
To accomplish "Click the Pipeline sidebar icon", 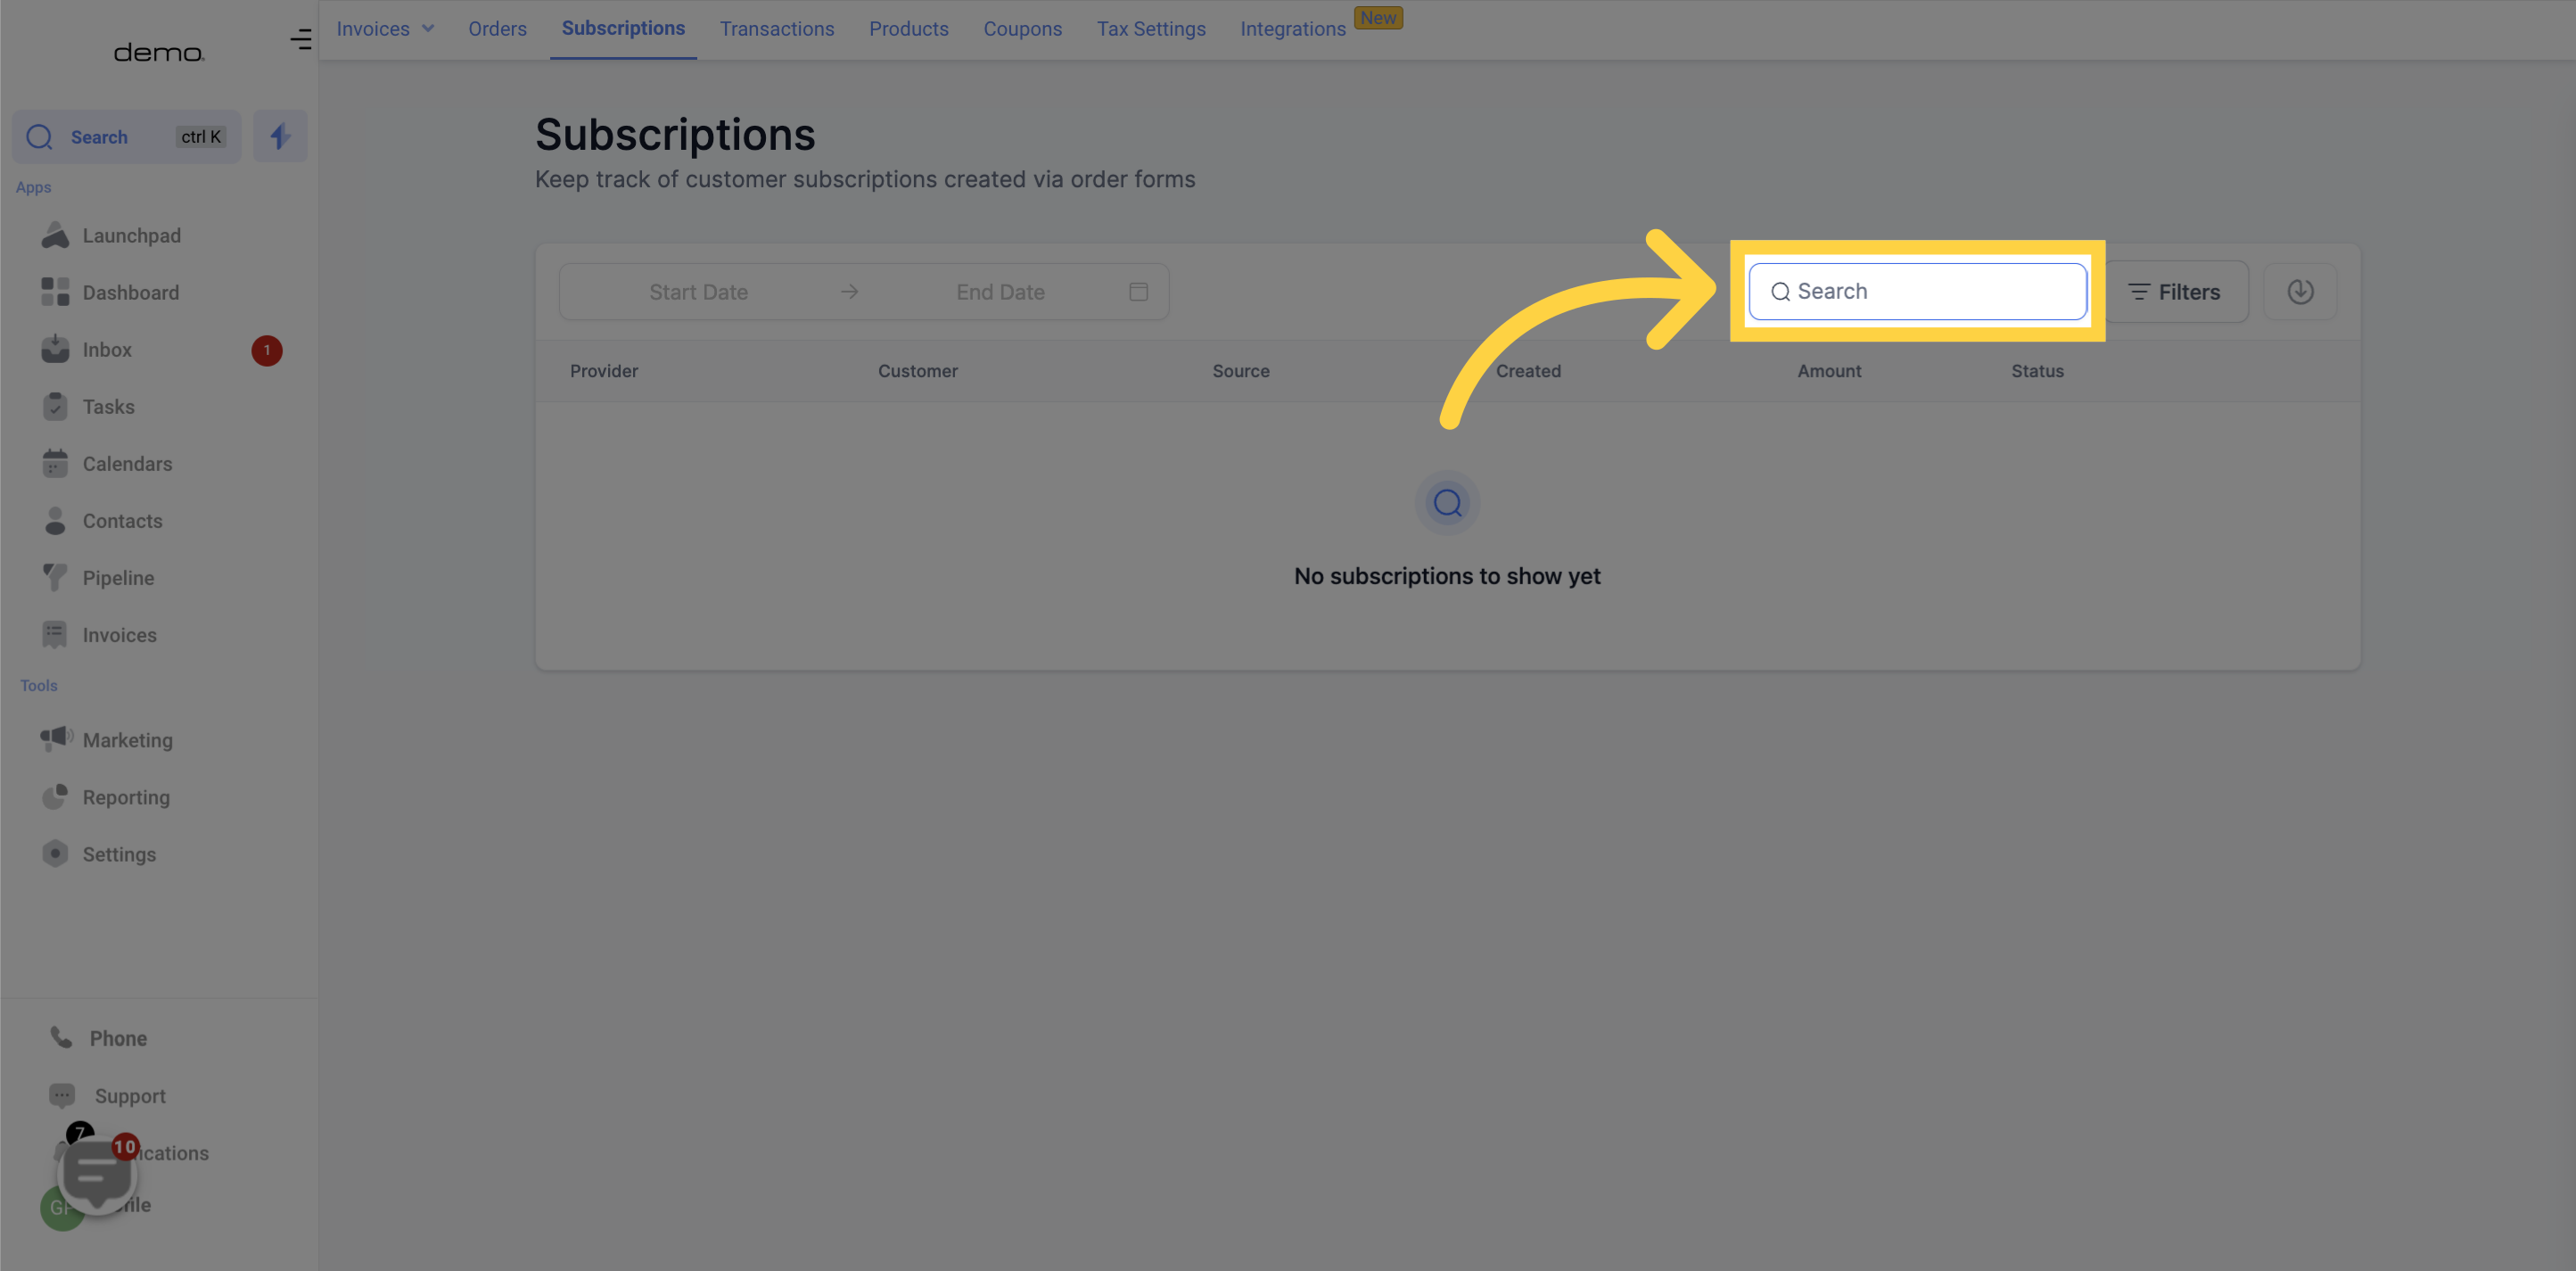I will (57, 575).
